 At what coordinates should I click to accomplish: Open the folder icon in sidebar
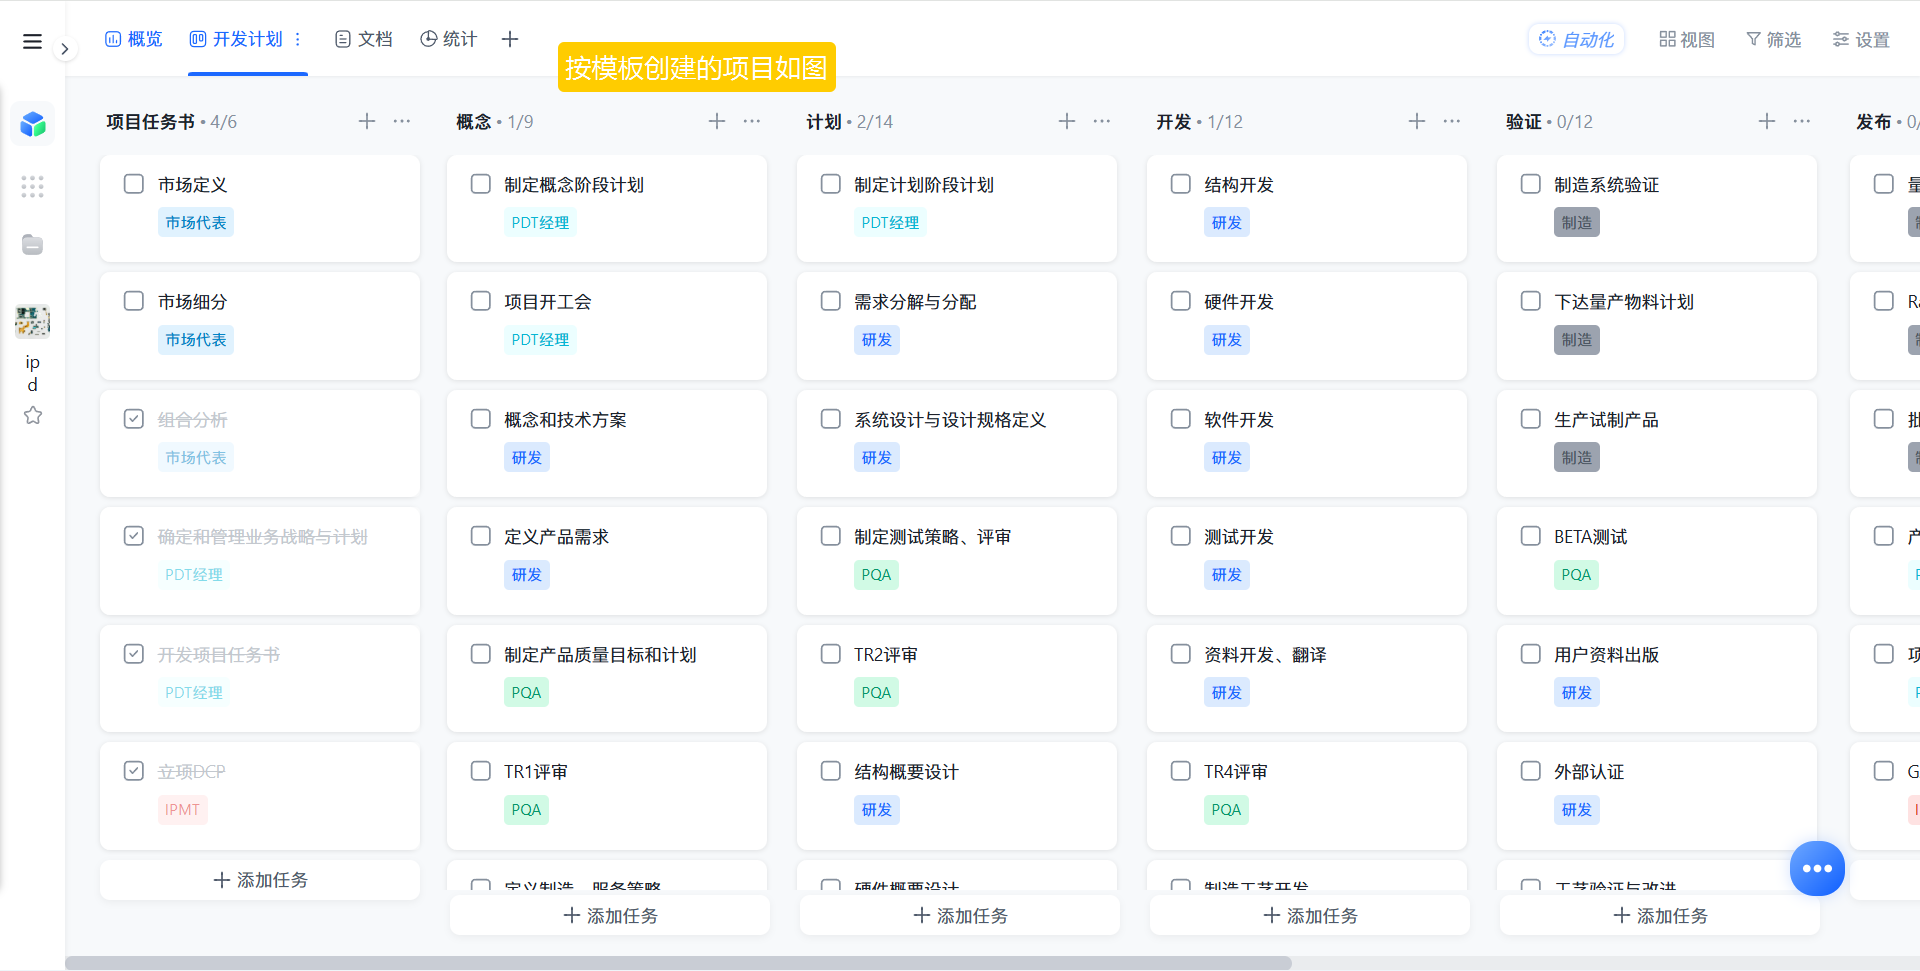(33, 245)
